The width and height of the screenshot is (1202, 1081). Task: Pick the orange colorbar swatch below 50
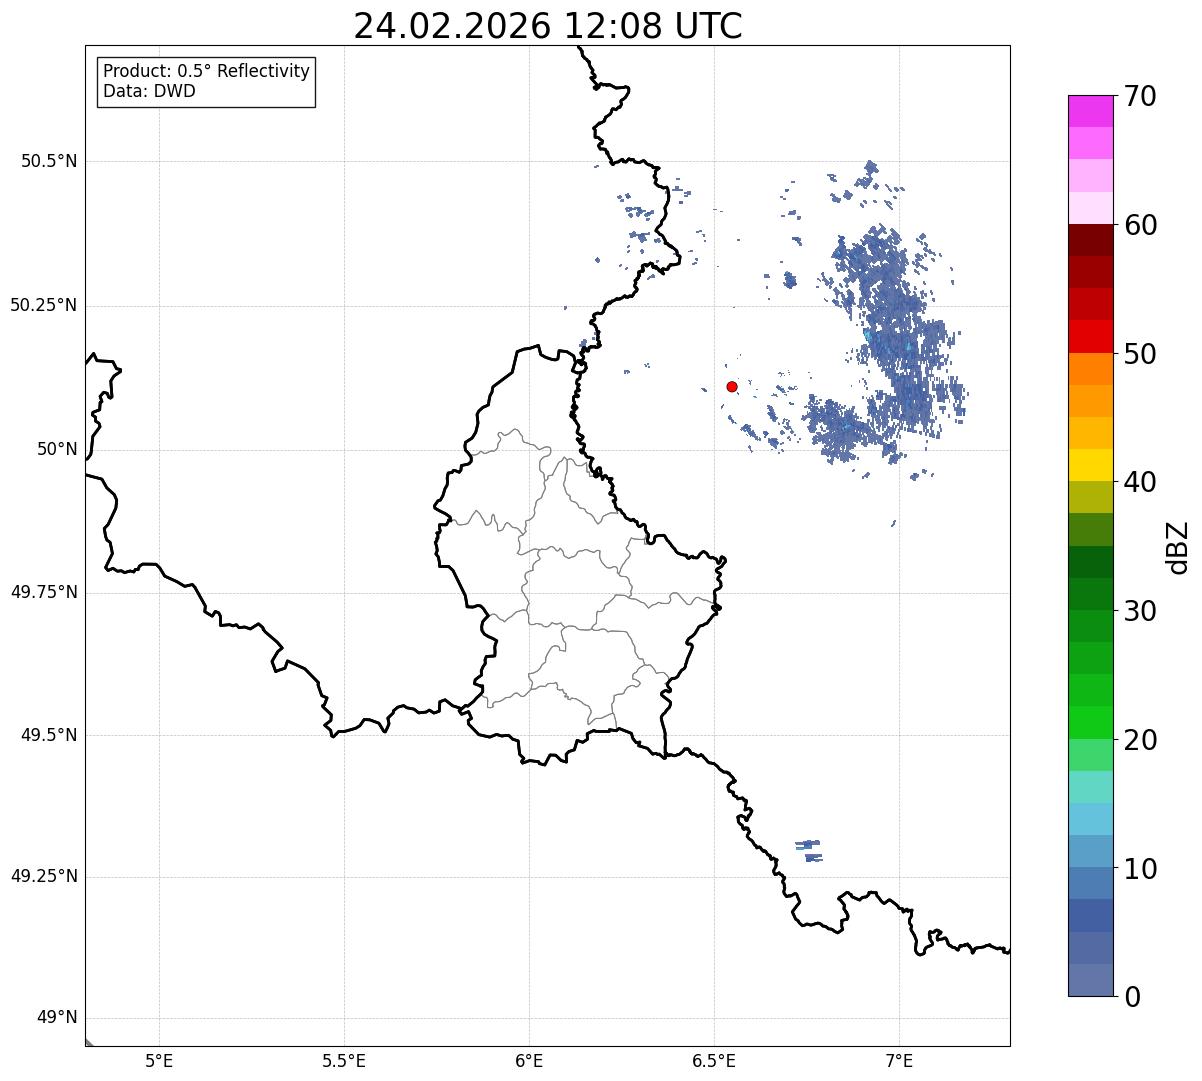[x=1091, y=369]
